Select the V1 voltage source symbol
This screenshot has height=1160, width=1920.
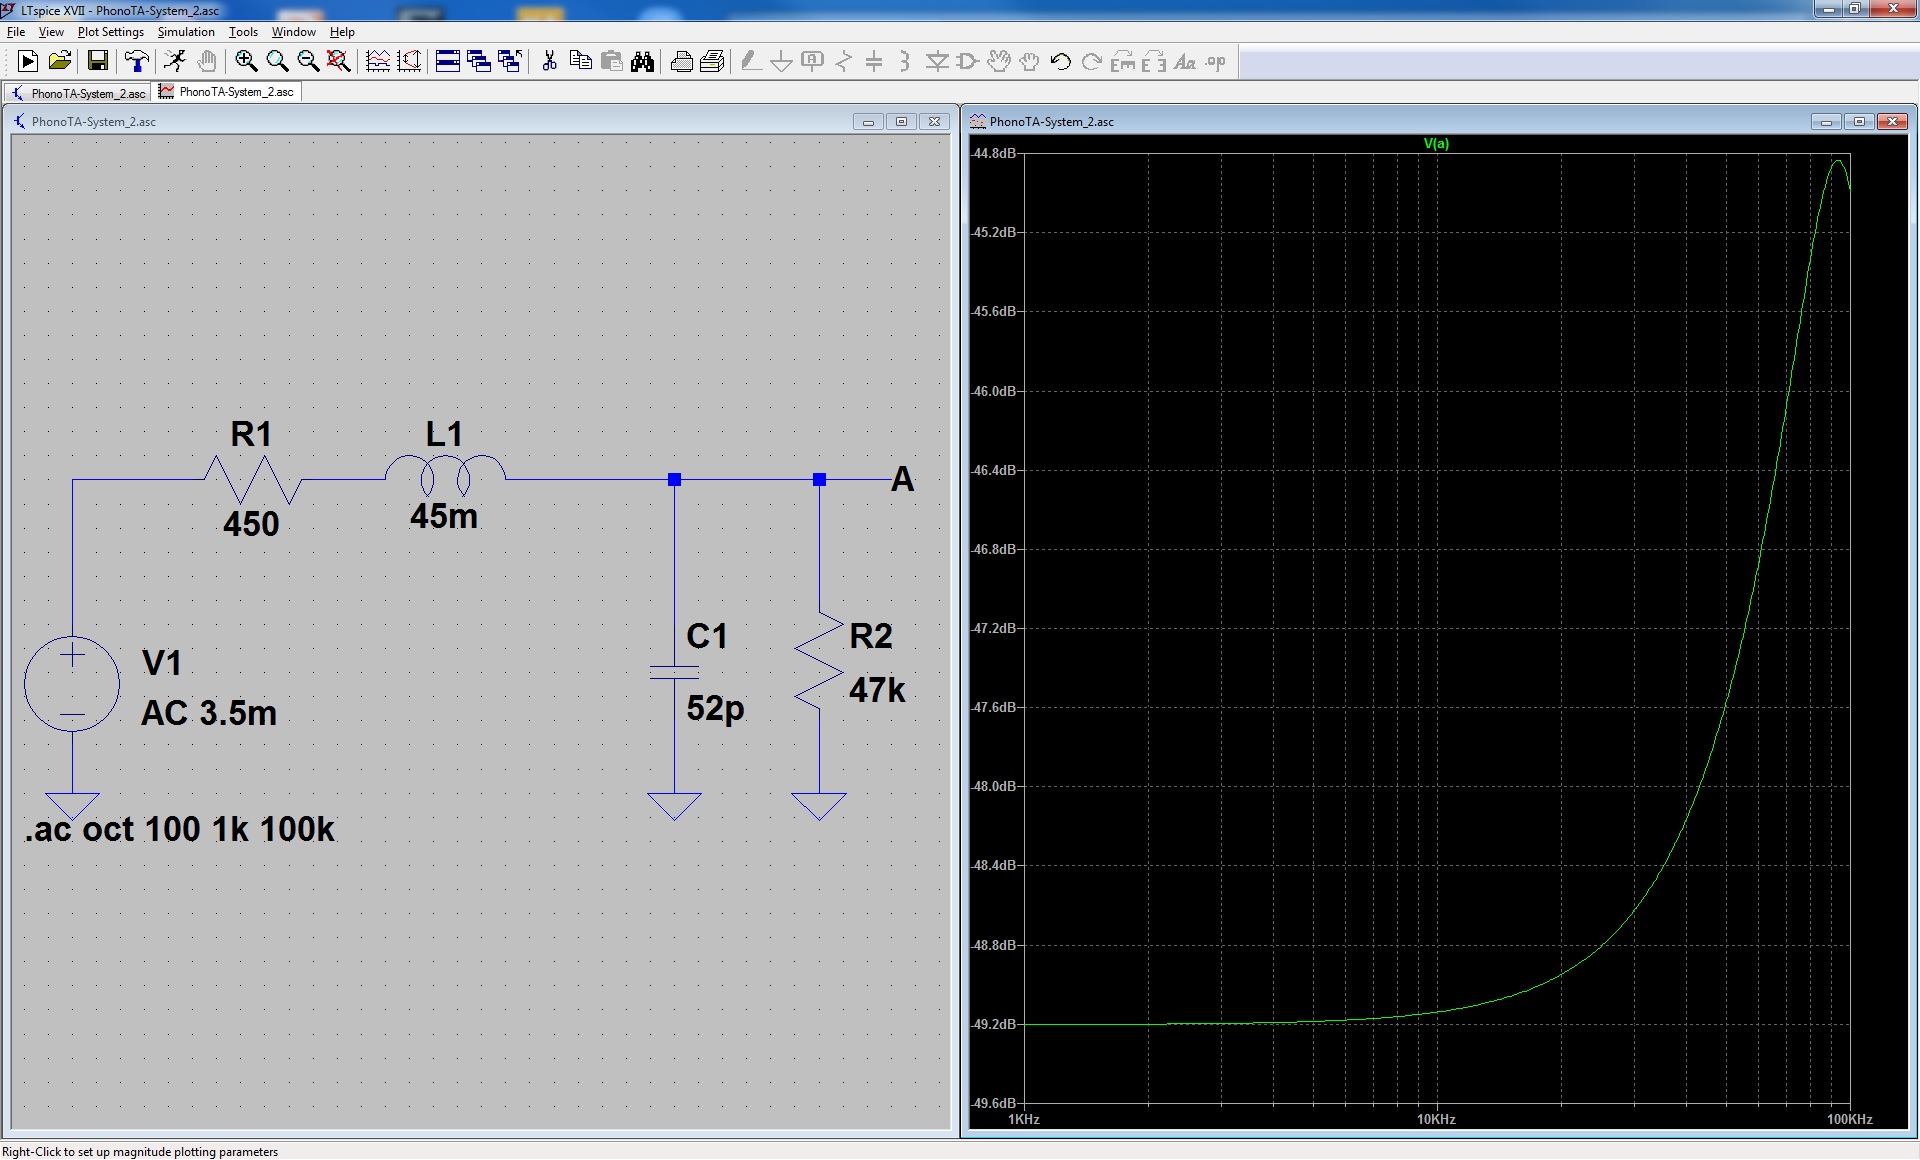coord(72,684)
